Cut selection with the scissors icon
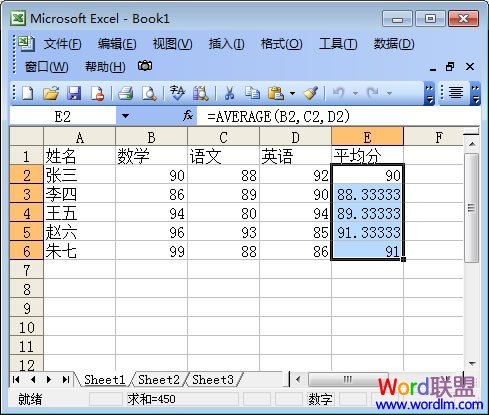The width and height of the screenshot is (489, 415). (x=229, y=93)
